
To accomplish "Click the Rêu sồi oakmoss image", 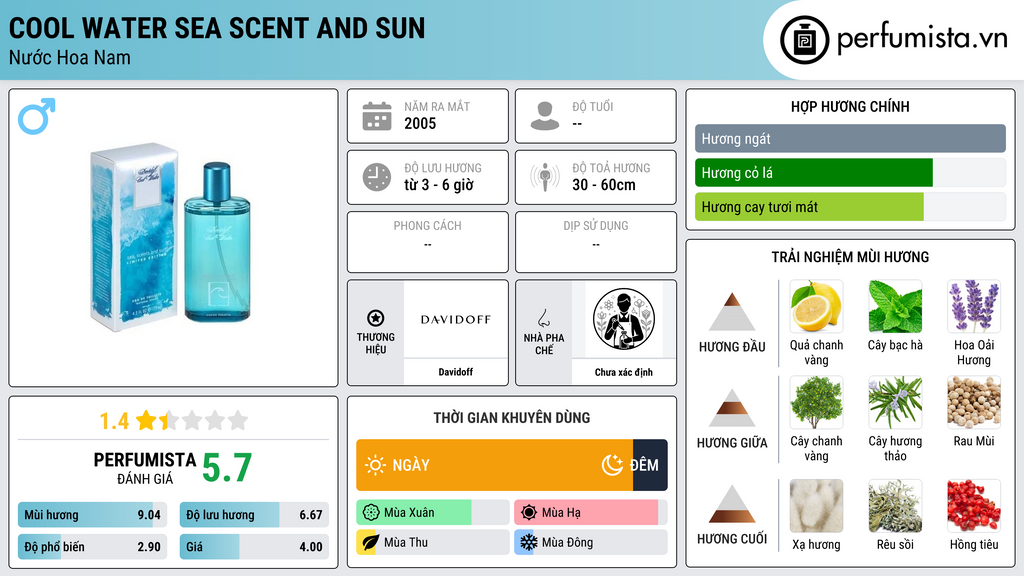I will click(x=895, y=506).
